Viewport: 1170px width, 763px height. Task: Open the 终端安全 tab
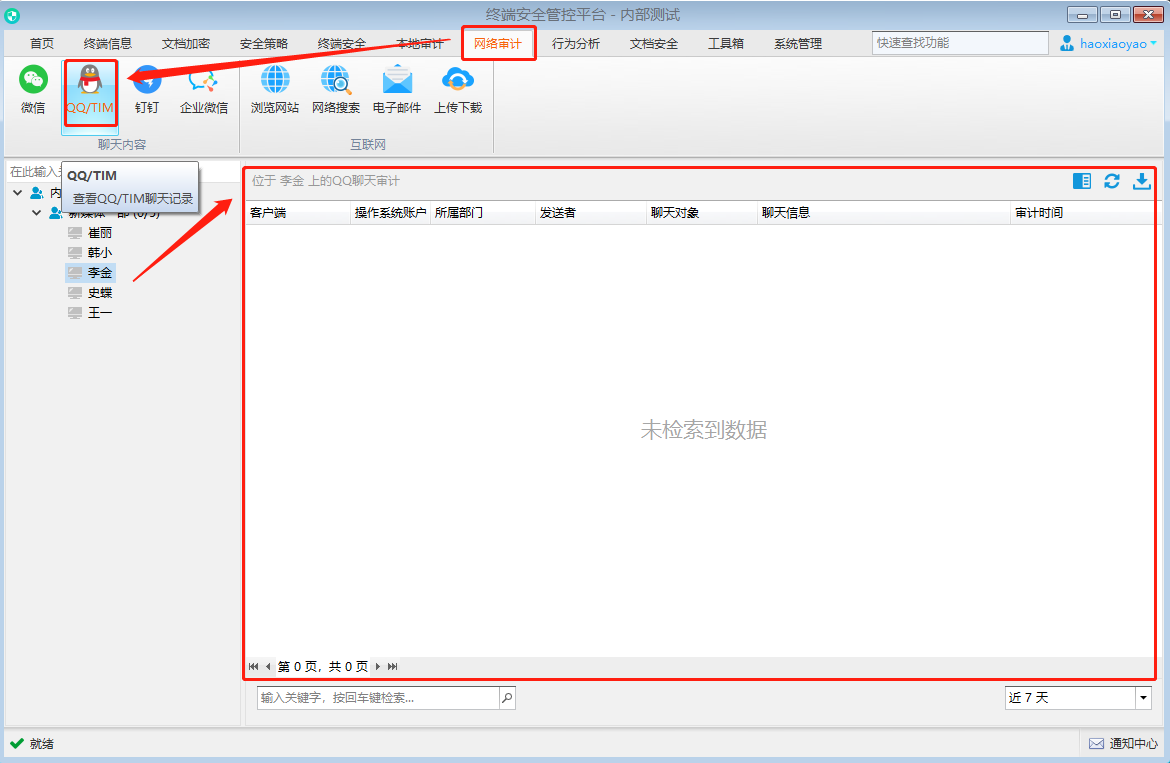click(x=342, y=44)
